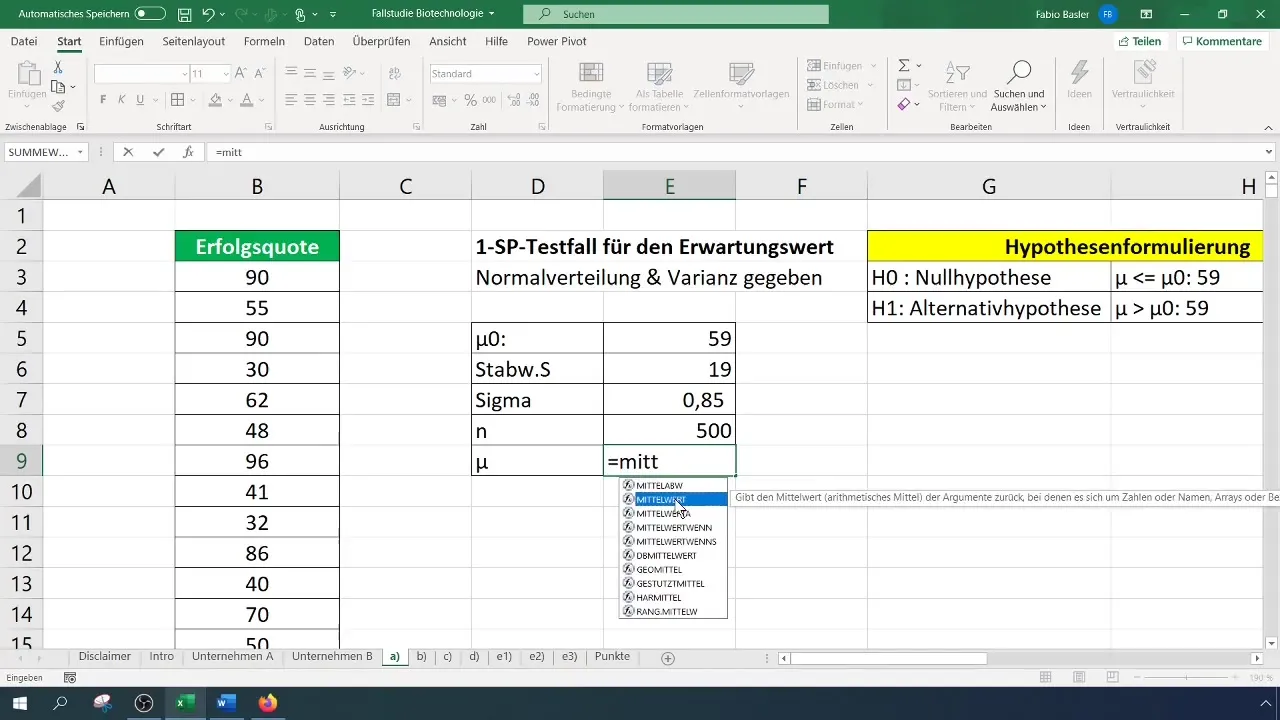
Task: Click the Ideen lightning bolt icon
Action: [1079, 72]
